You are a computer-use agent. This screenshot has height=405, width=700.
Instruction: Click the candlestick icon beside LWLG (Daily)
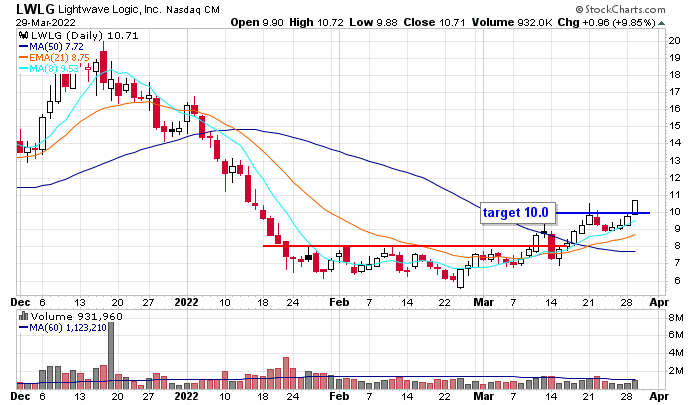click(23, 35)
